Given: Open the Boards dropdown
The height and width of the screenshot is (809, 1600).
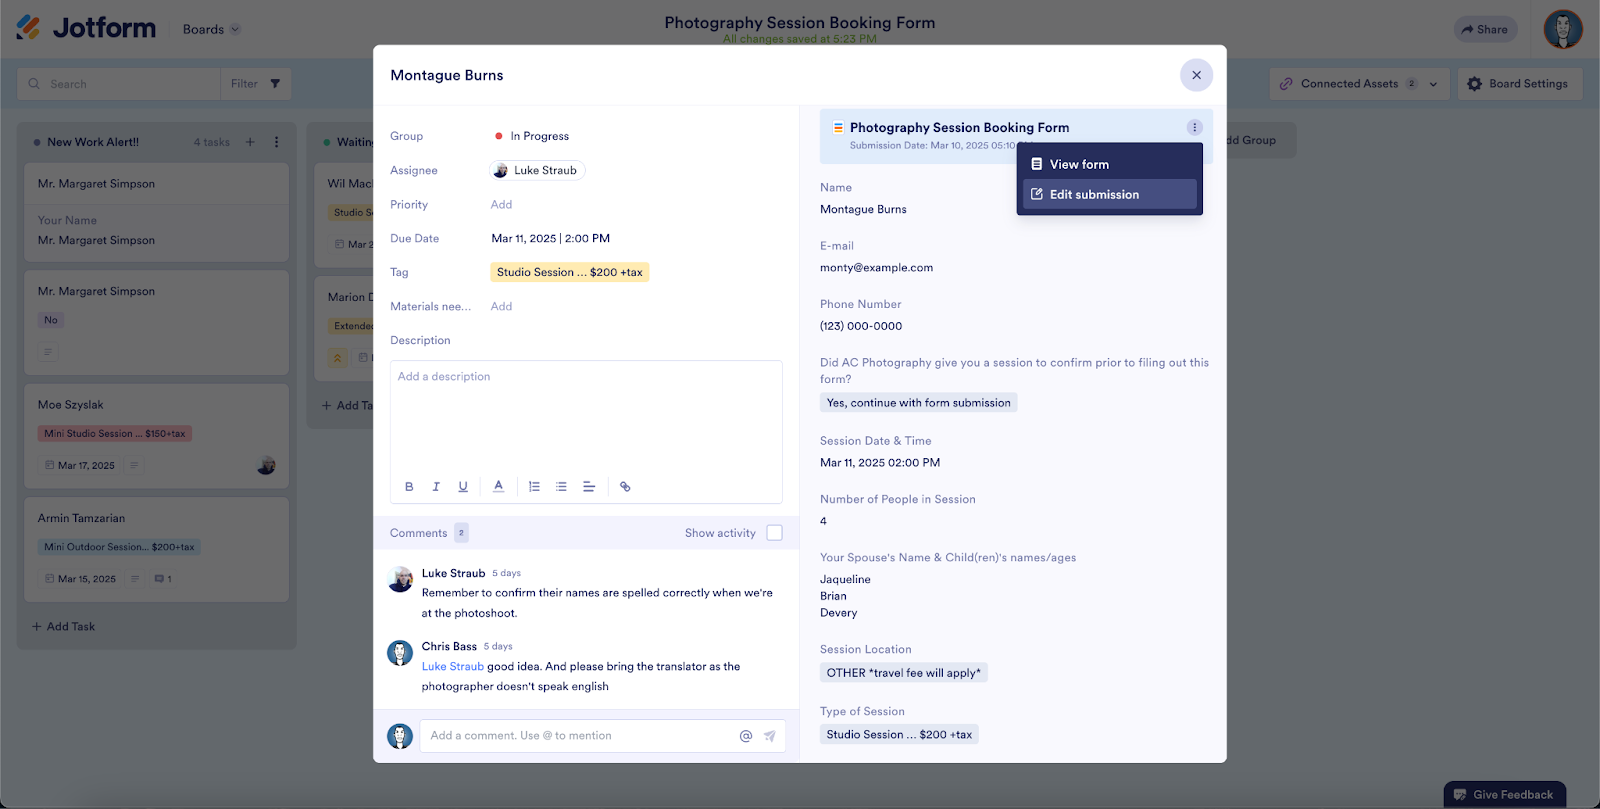Looking at the screenshot, I should click(211, 30).
